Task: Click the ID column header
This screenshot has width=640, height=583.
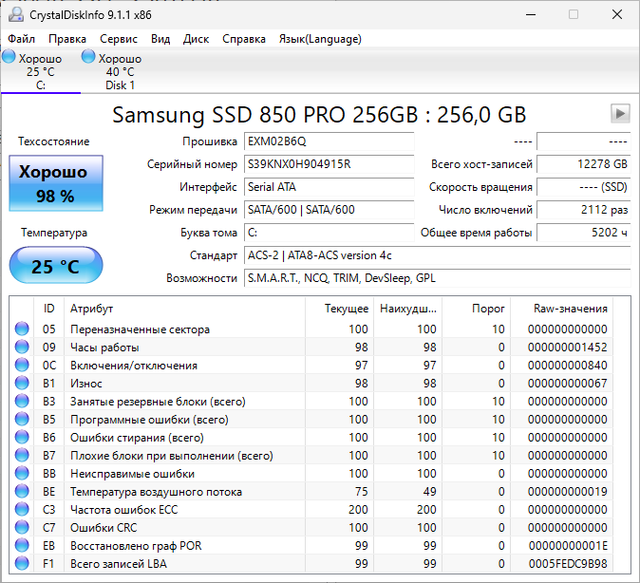Action: tap(49, 309)
